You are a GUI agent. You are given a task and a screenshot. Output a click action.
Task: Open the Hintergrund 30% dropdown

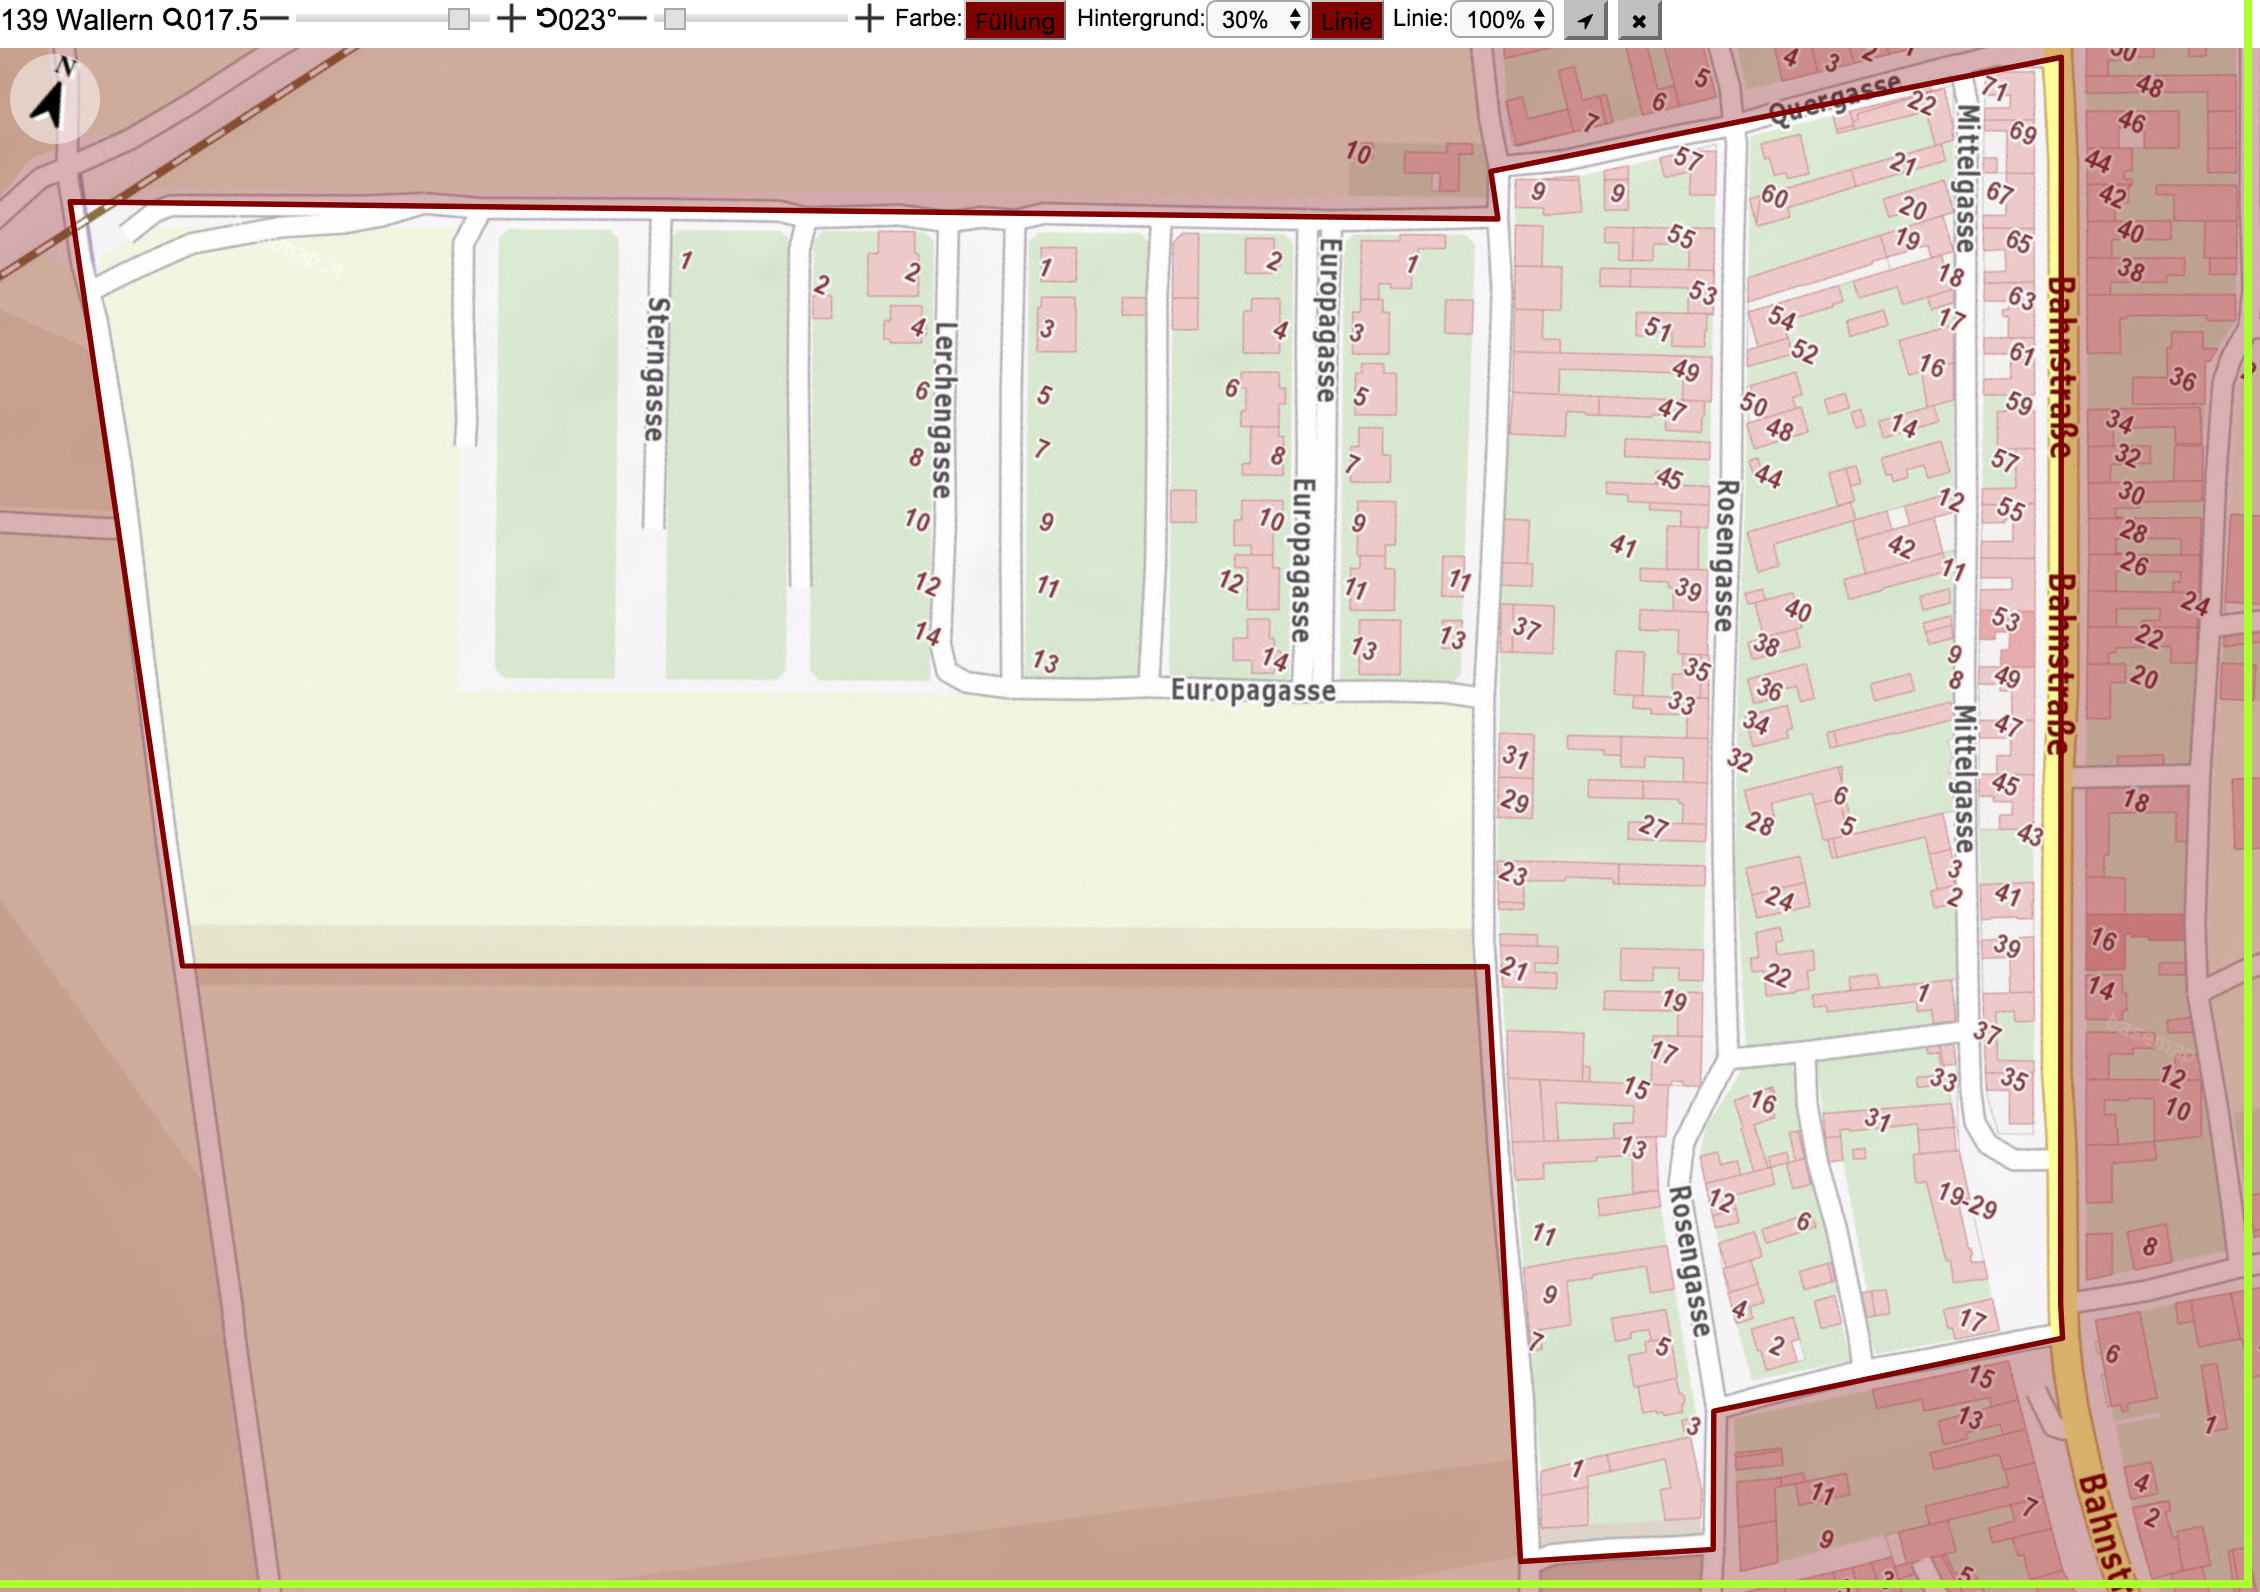click(1258, 20)
